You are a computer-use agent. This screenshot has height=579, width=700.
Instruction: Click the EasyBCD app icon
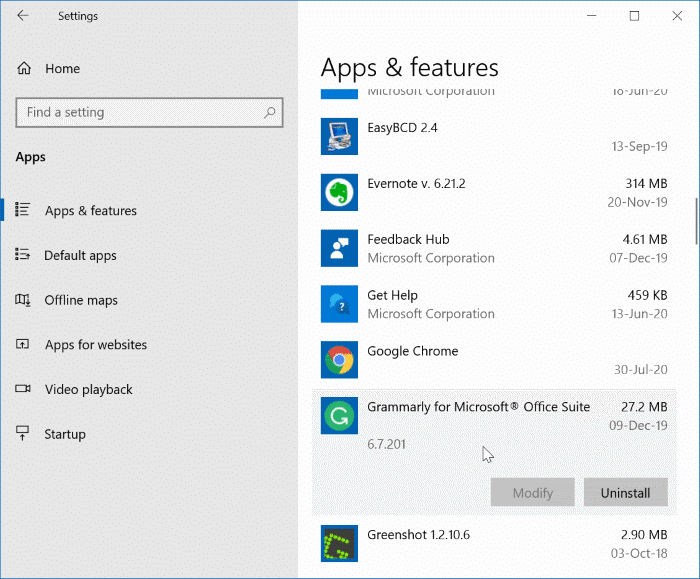[339, 136]
